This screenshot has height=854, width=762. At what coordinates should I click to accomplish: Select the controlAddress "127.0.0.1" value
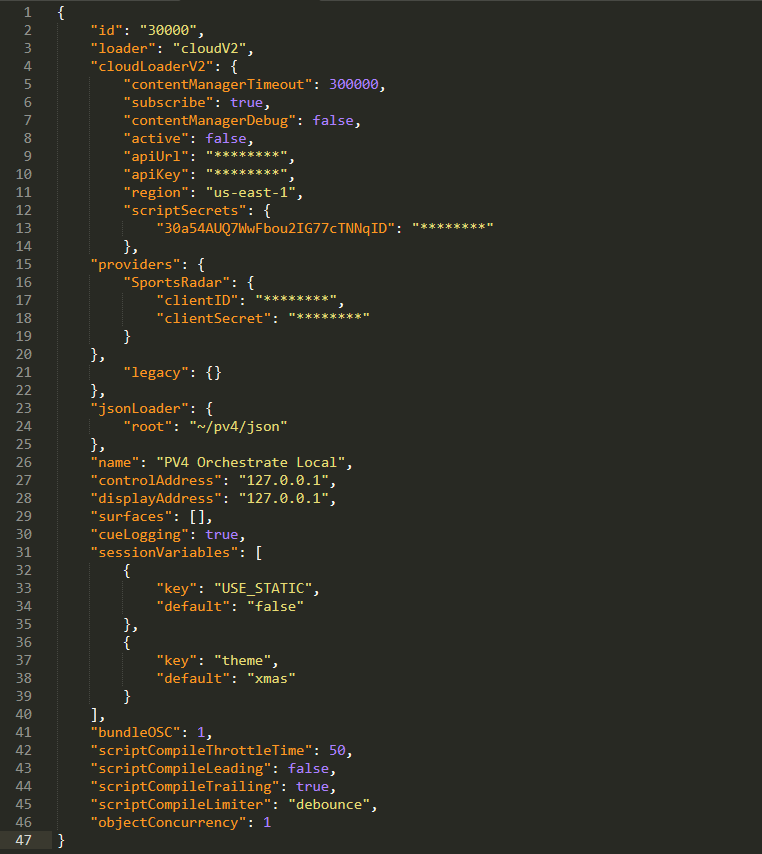click(283, 480)
